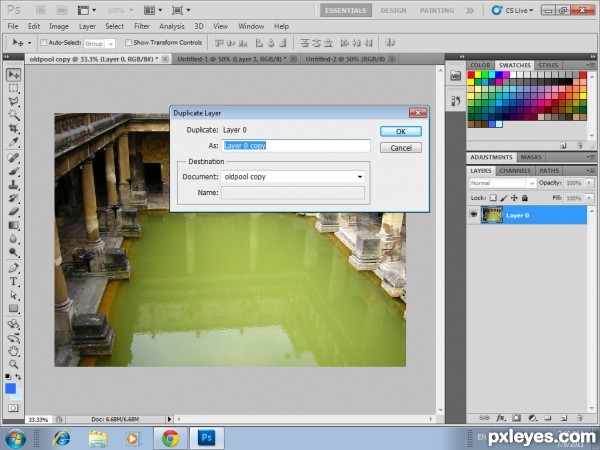Switch to the Painting workspace
Screen dimensions: 600x450
[437, 10]
